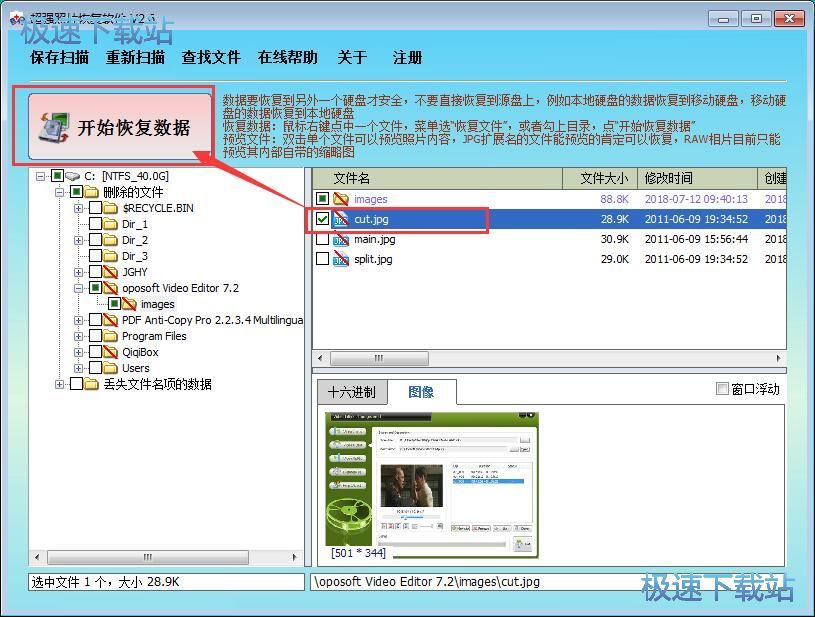
Task: Click the file path status field
Action: 548,582
